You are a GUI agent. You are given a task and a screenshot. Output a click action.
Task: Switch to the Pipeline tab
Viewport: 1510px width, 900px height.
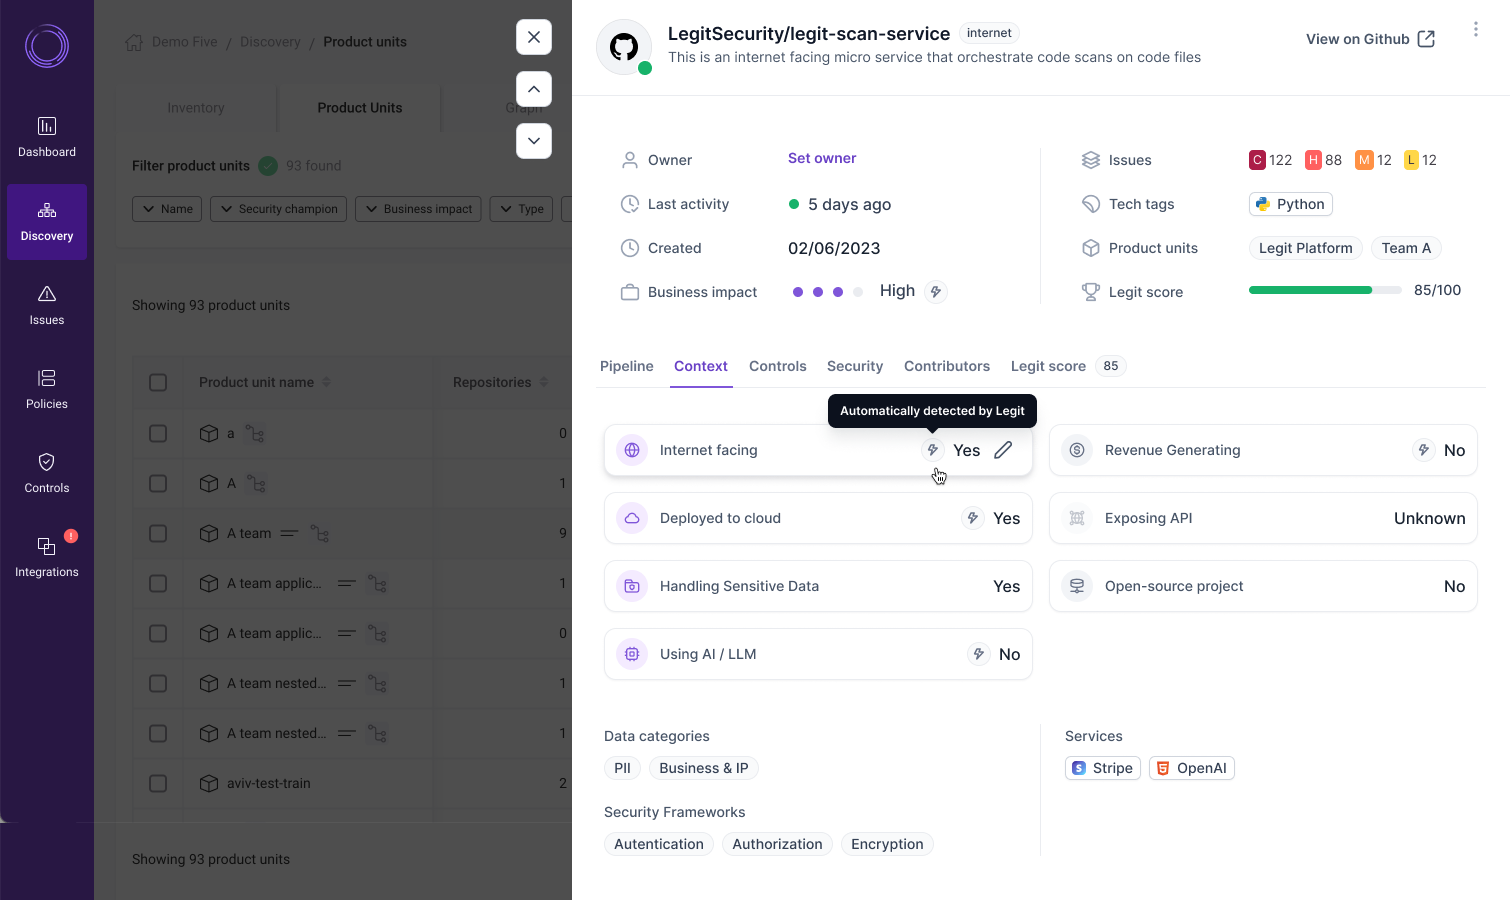[x=626, y=366]
